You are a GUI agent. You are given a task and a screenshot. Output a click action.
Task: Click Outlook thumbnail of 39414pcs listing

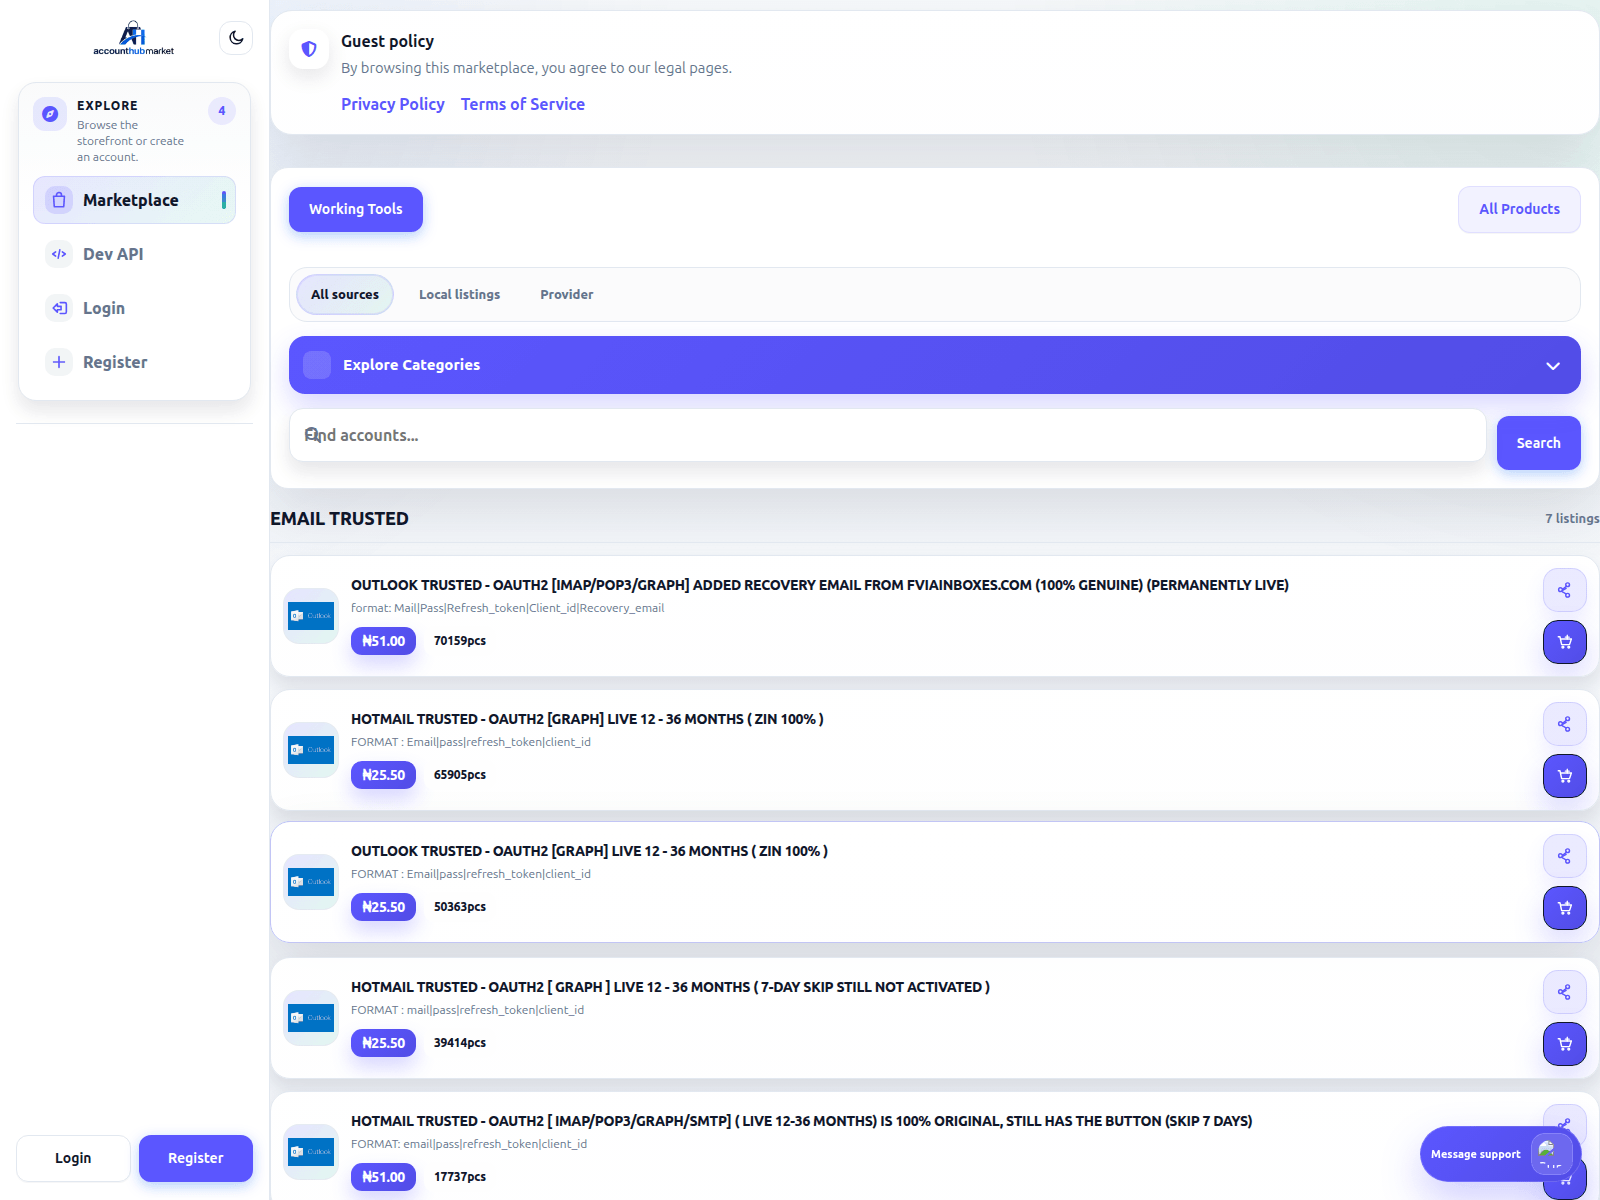pyautogui.click(x=311, y=1018)
